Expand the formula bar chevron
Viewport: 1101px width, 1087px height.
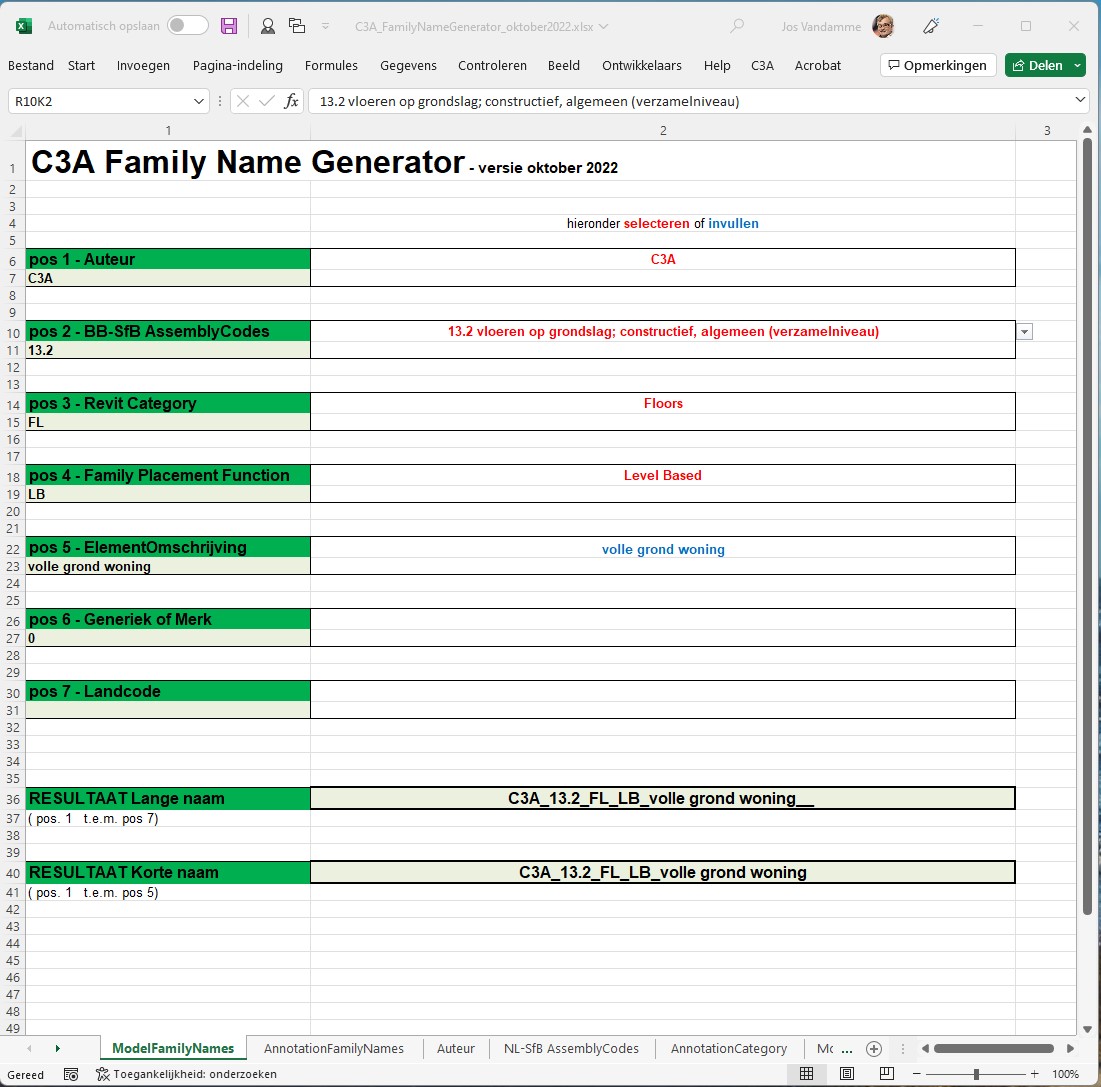(x=1079, y=100)
